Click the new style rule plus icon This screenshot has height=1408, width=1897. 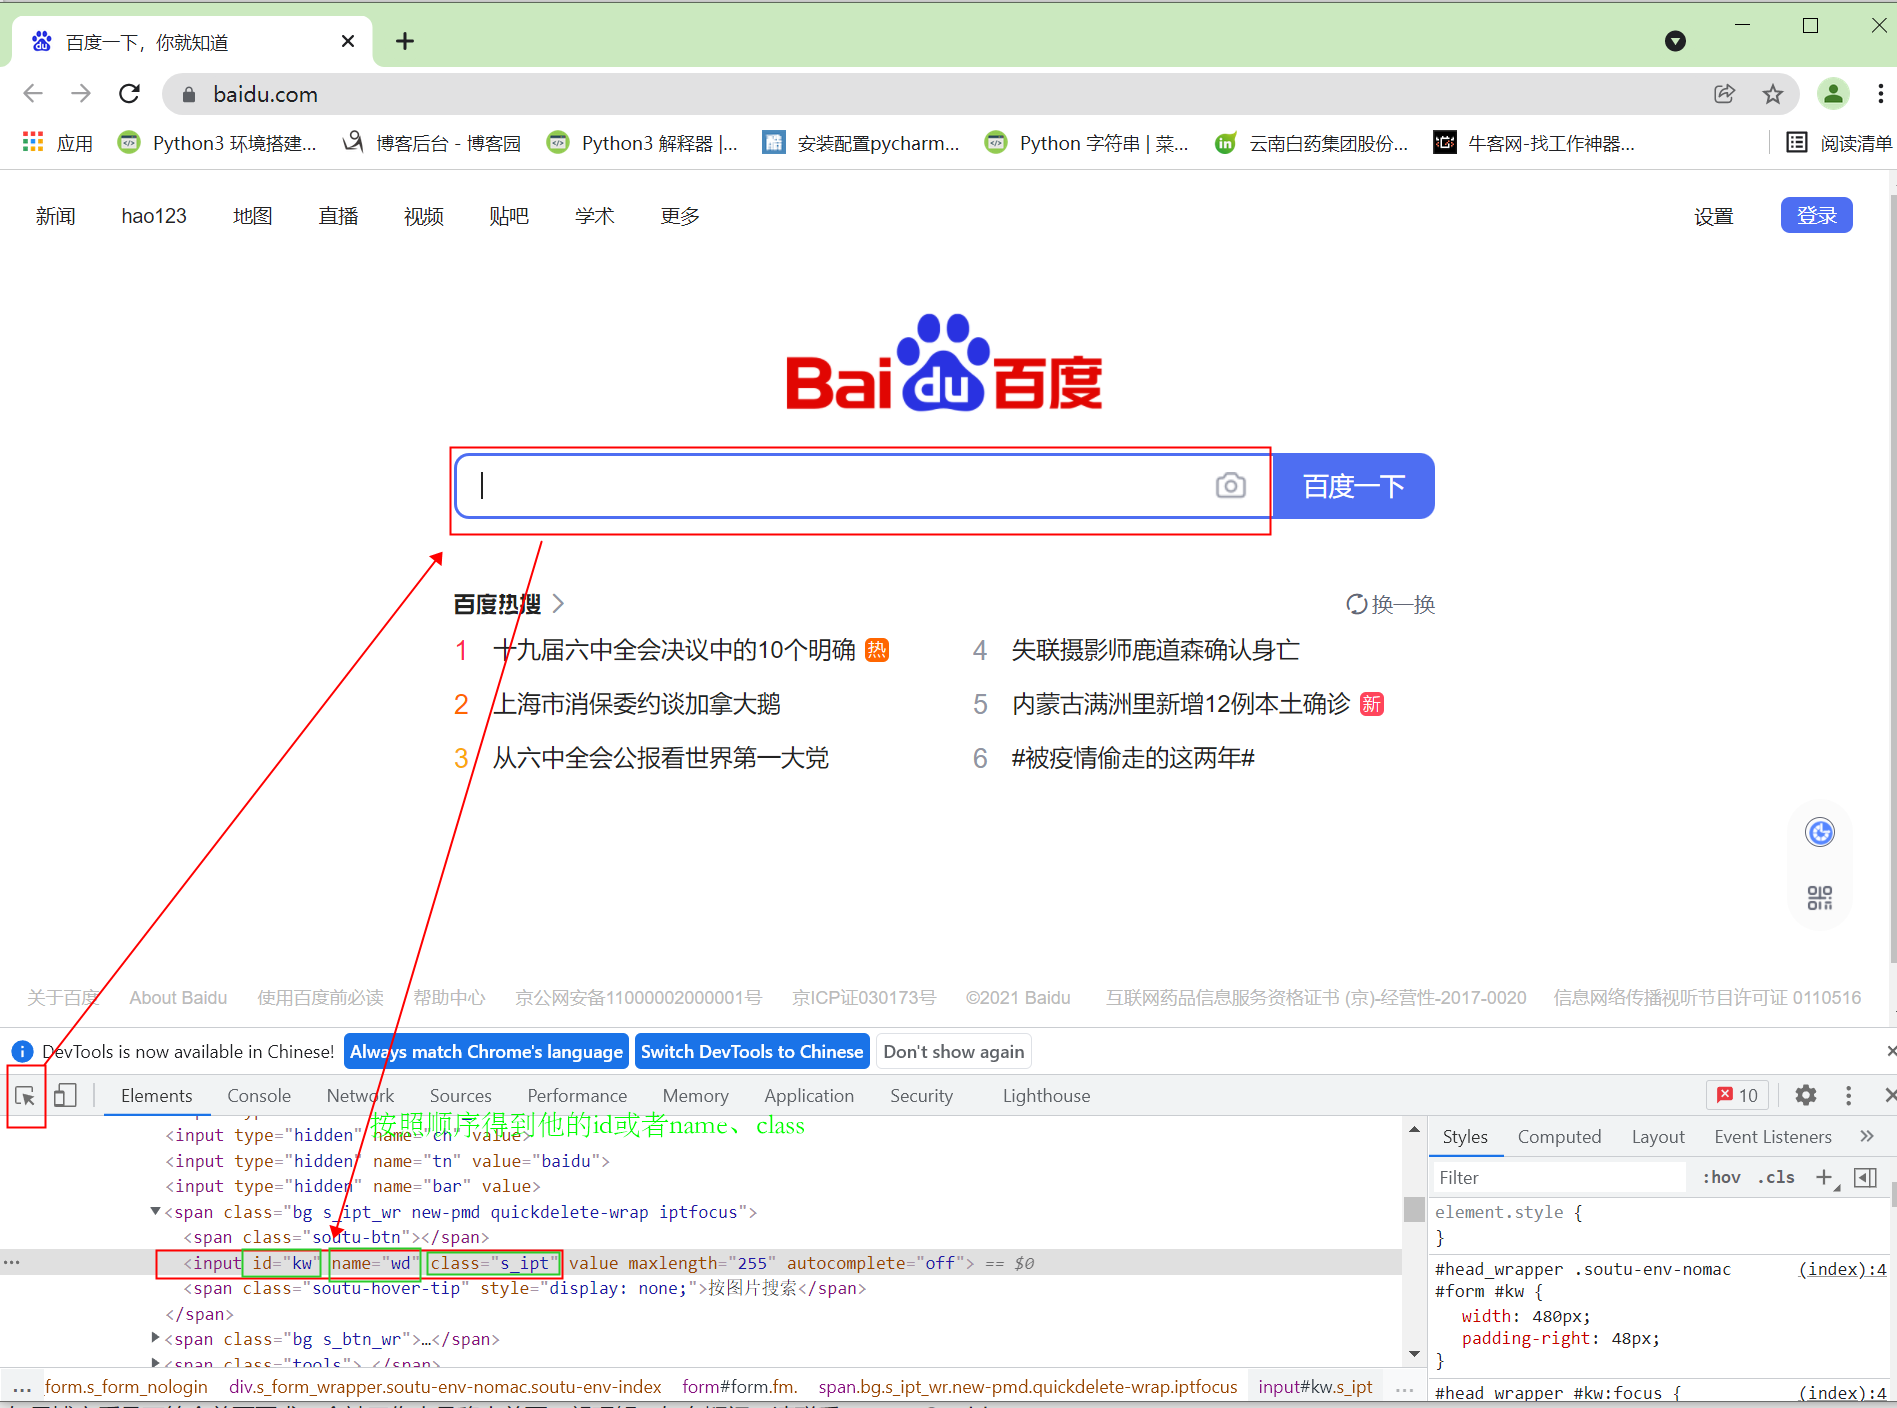click(1826, 1178)
